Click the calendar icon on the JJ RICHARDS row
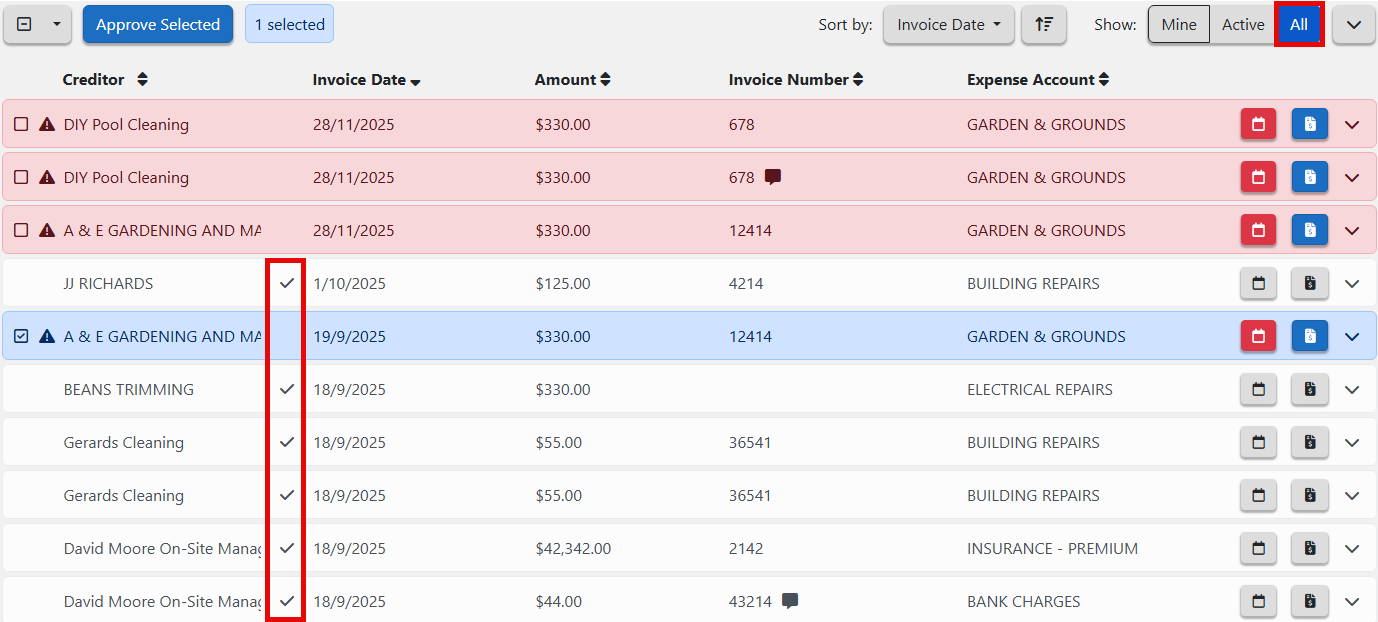 (x=1258, y=284)
